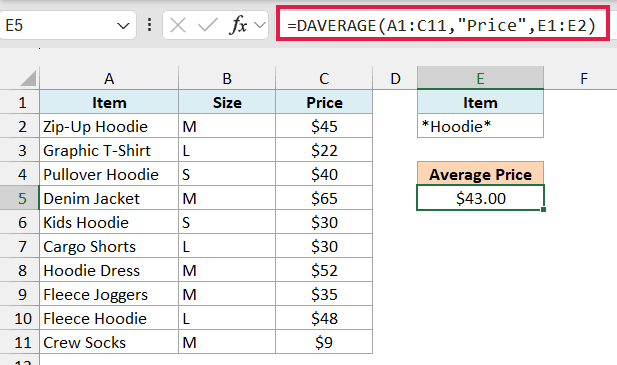617x365 pixels.
Task: Select the Kids Hoodie cell
Action: (x=109, y=222)
